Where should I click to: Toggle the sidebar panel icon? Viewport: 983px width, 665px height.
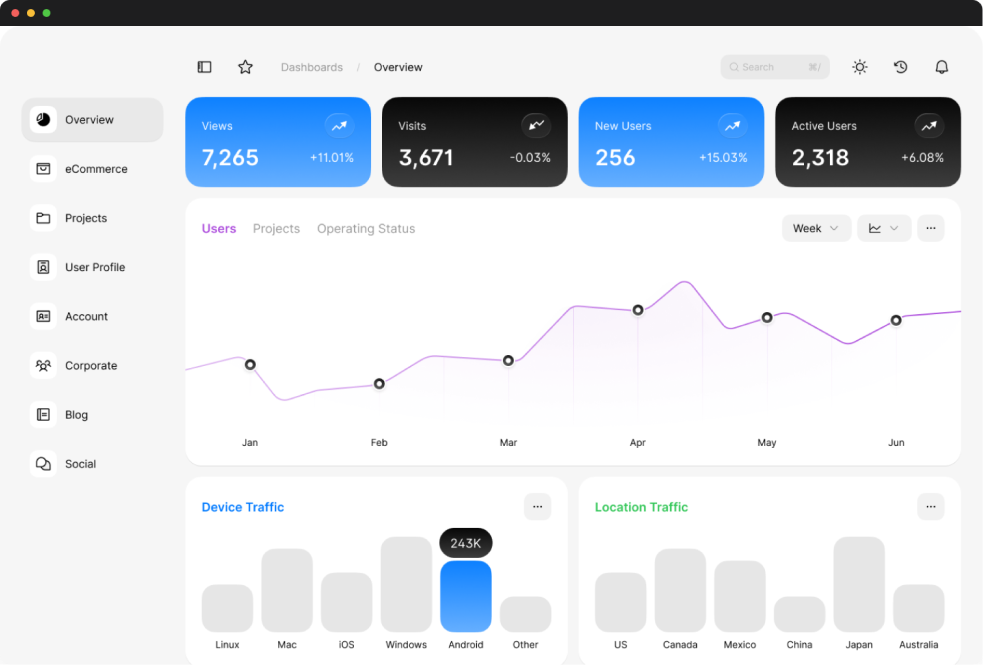[x=204, y=67]
